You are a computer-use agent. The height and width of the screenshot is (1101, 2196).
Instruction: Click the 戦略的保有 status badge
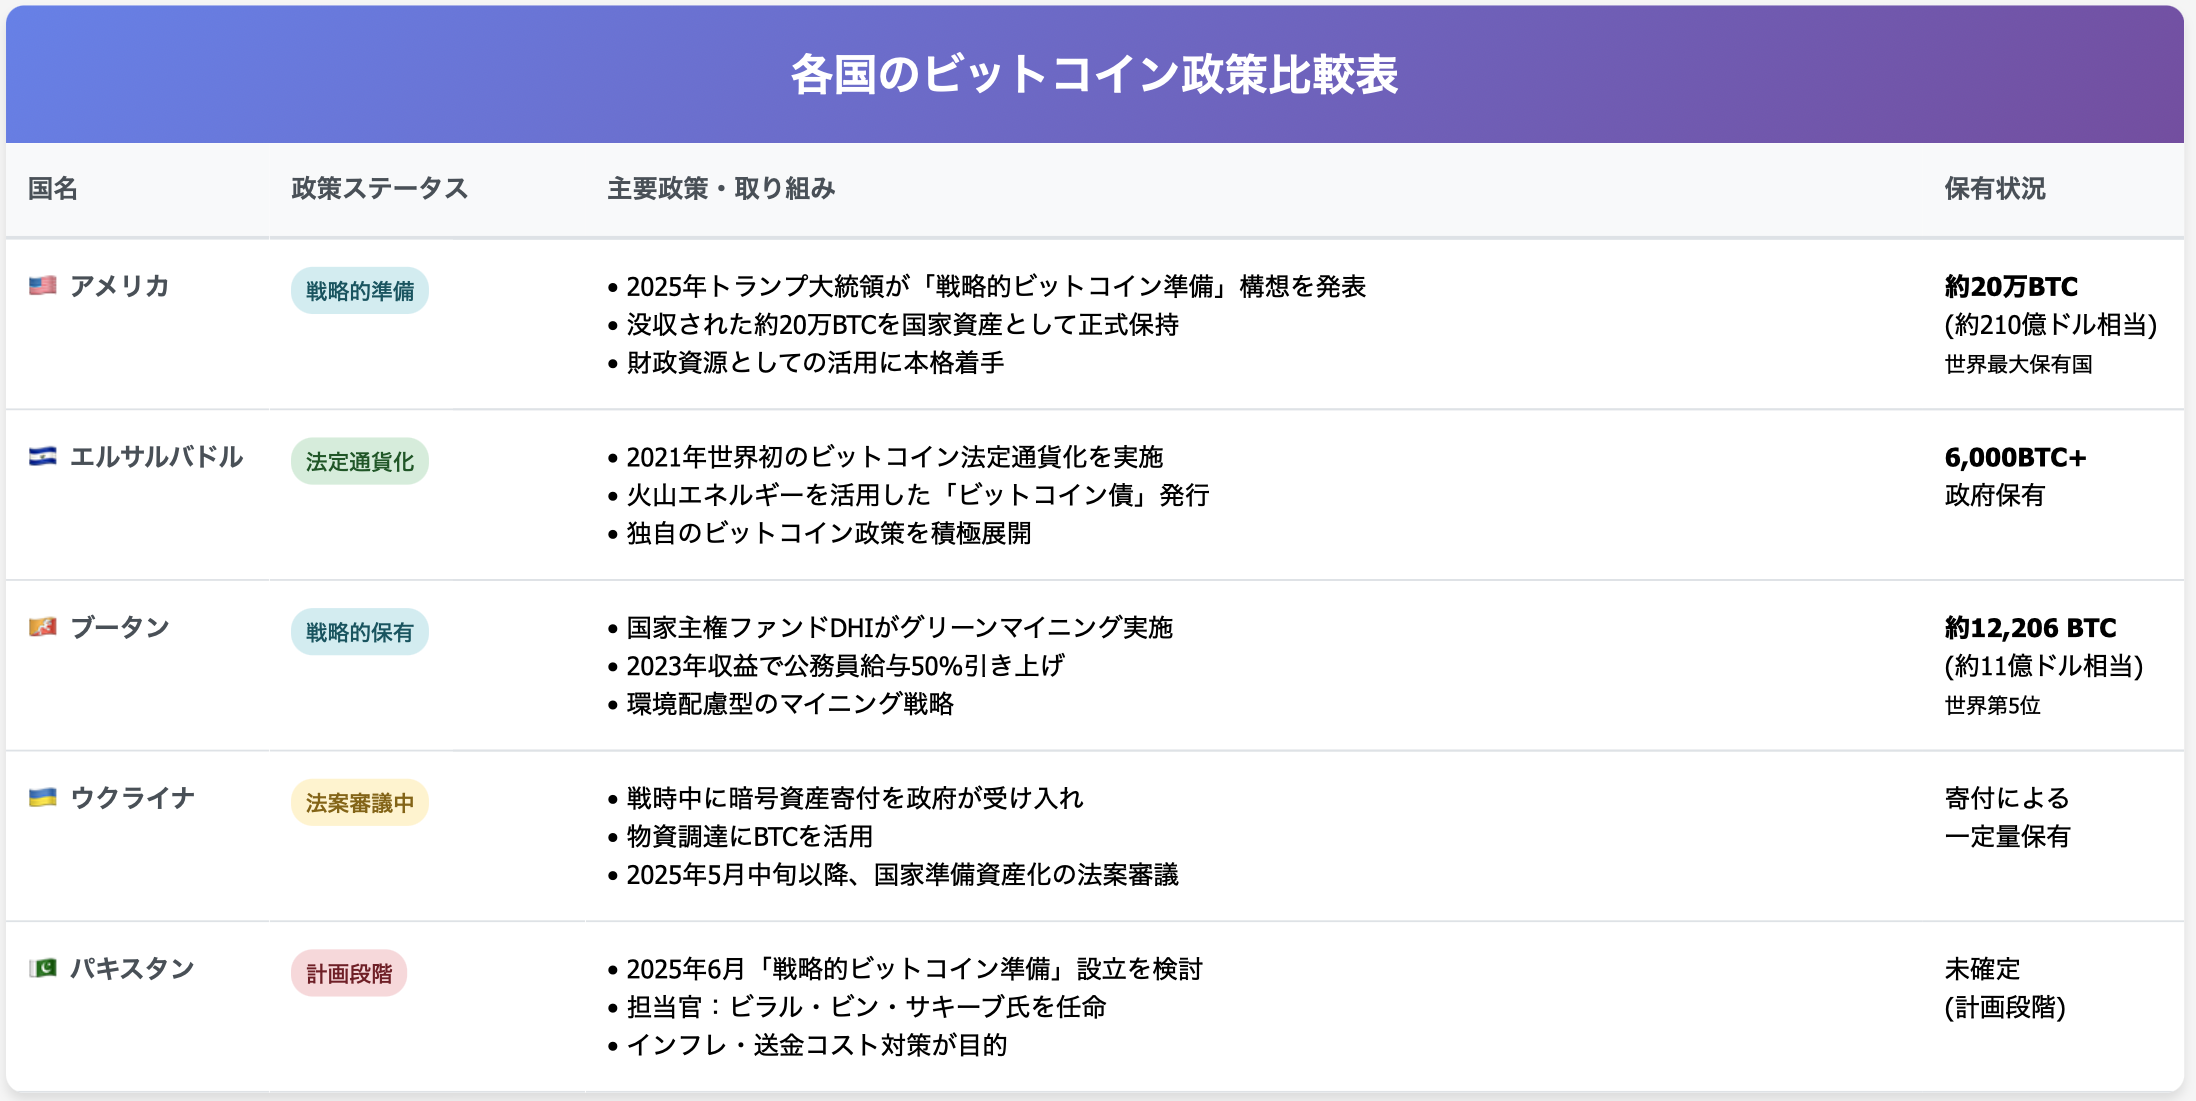(359, 632)
